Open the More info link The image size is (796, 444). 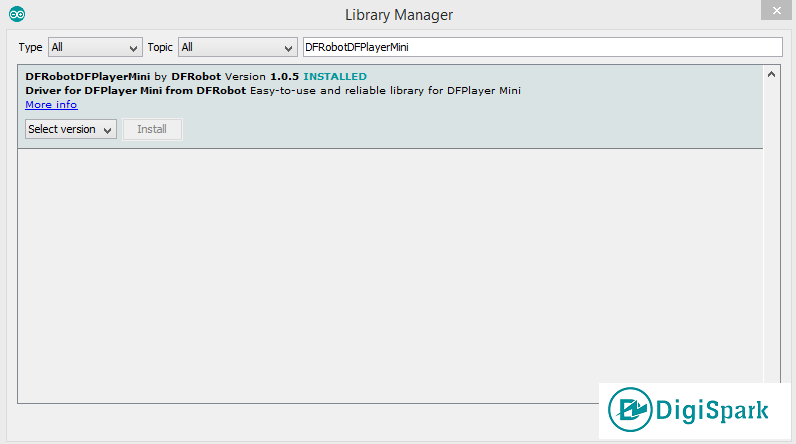click(51, 104)
